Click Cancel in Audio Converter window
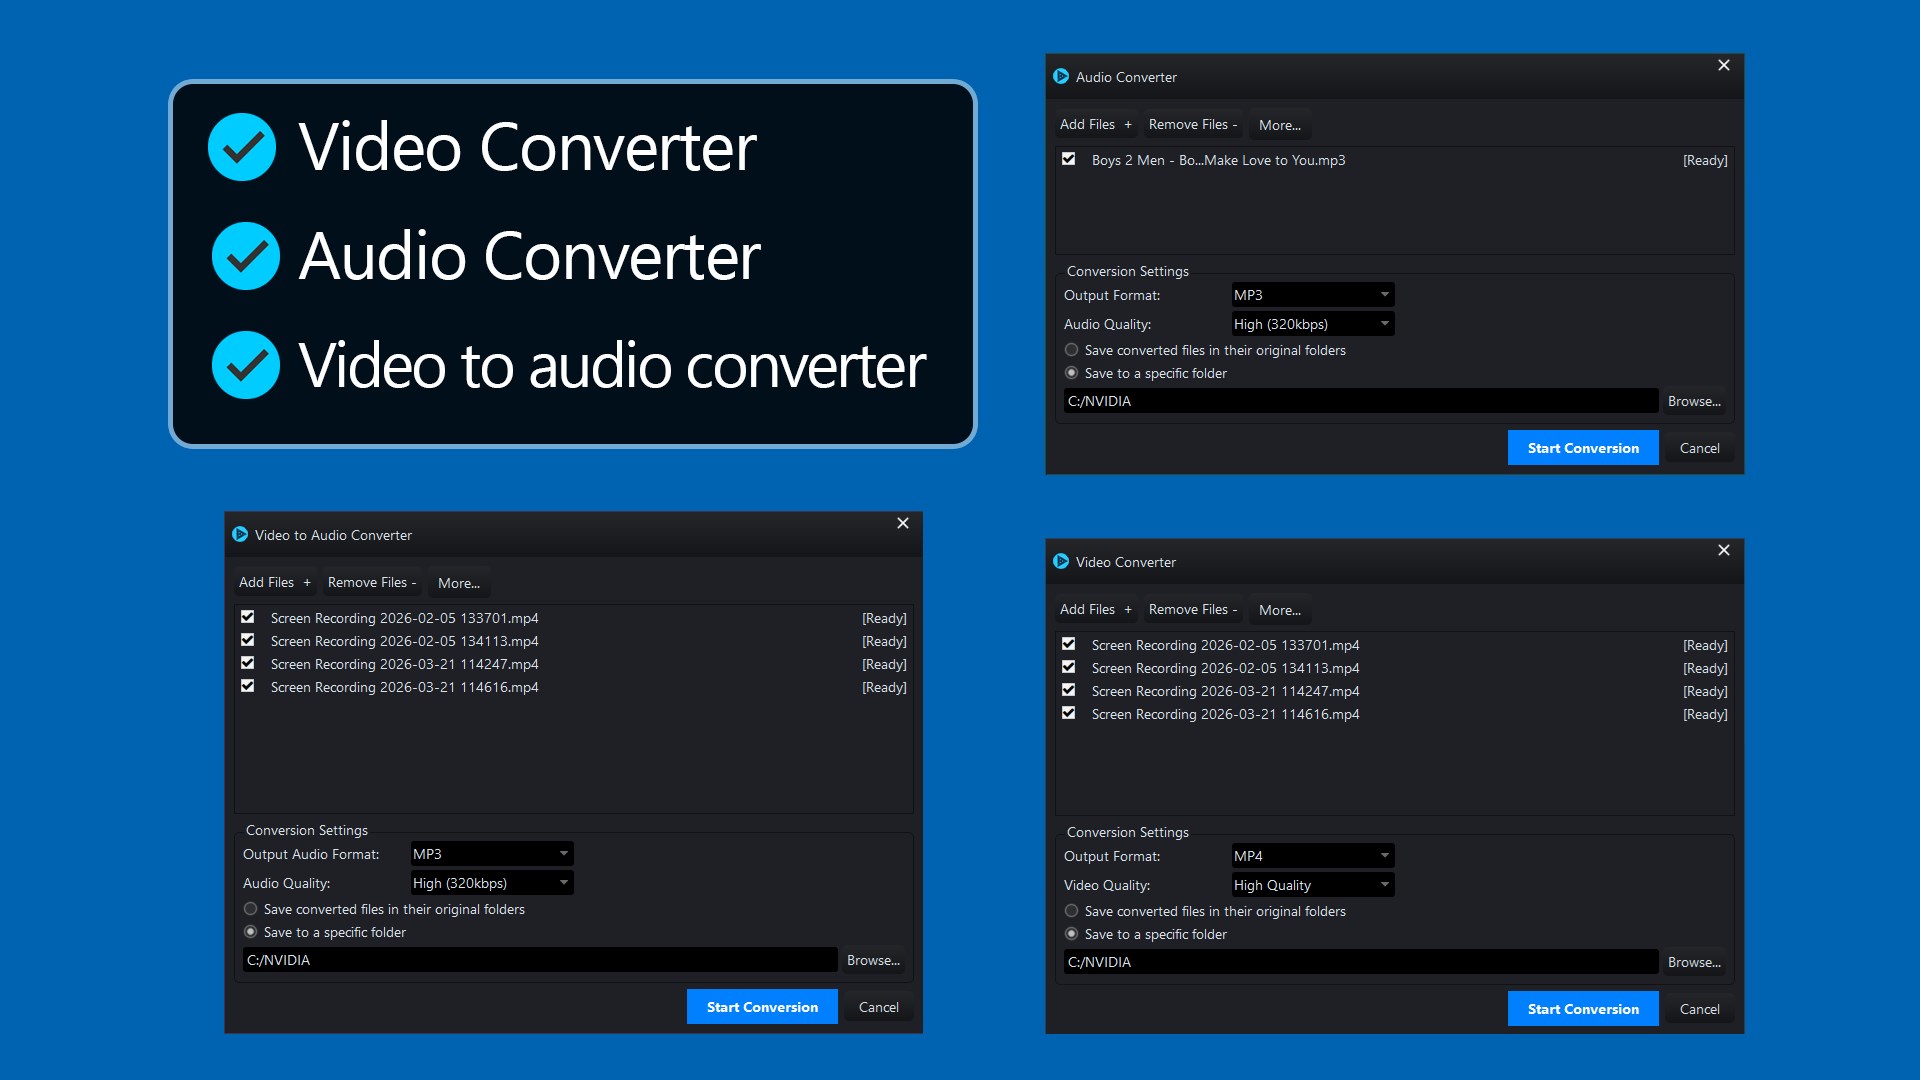The image size is (1920, 1080). pos(1700,448)
